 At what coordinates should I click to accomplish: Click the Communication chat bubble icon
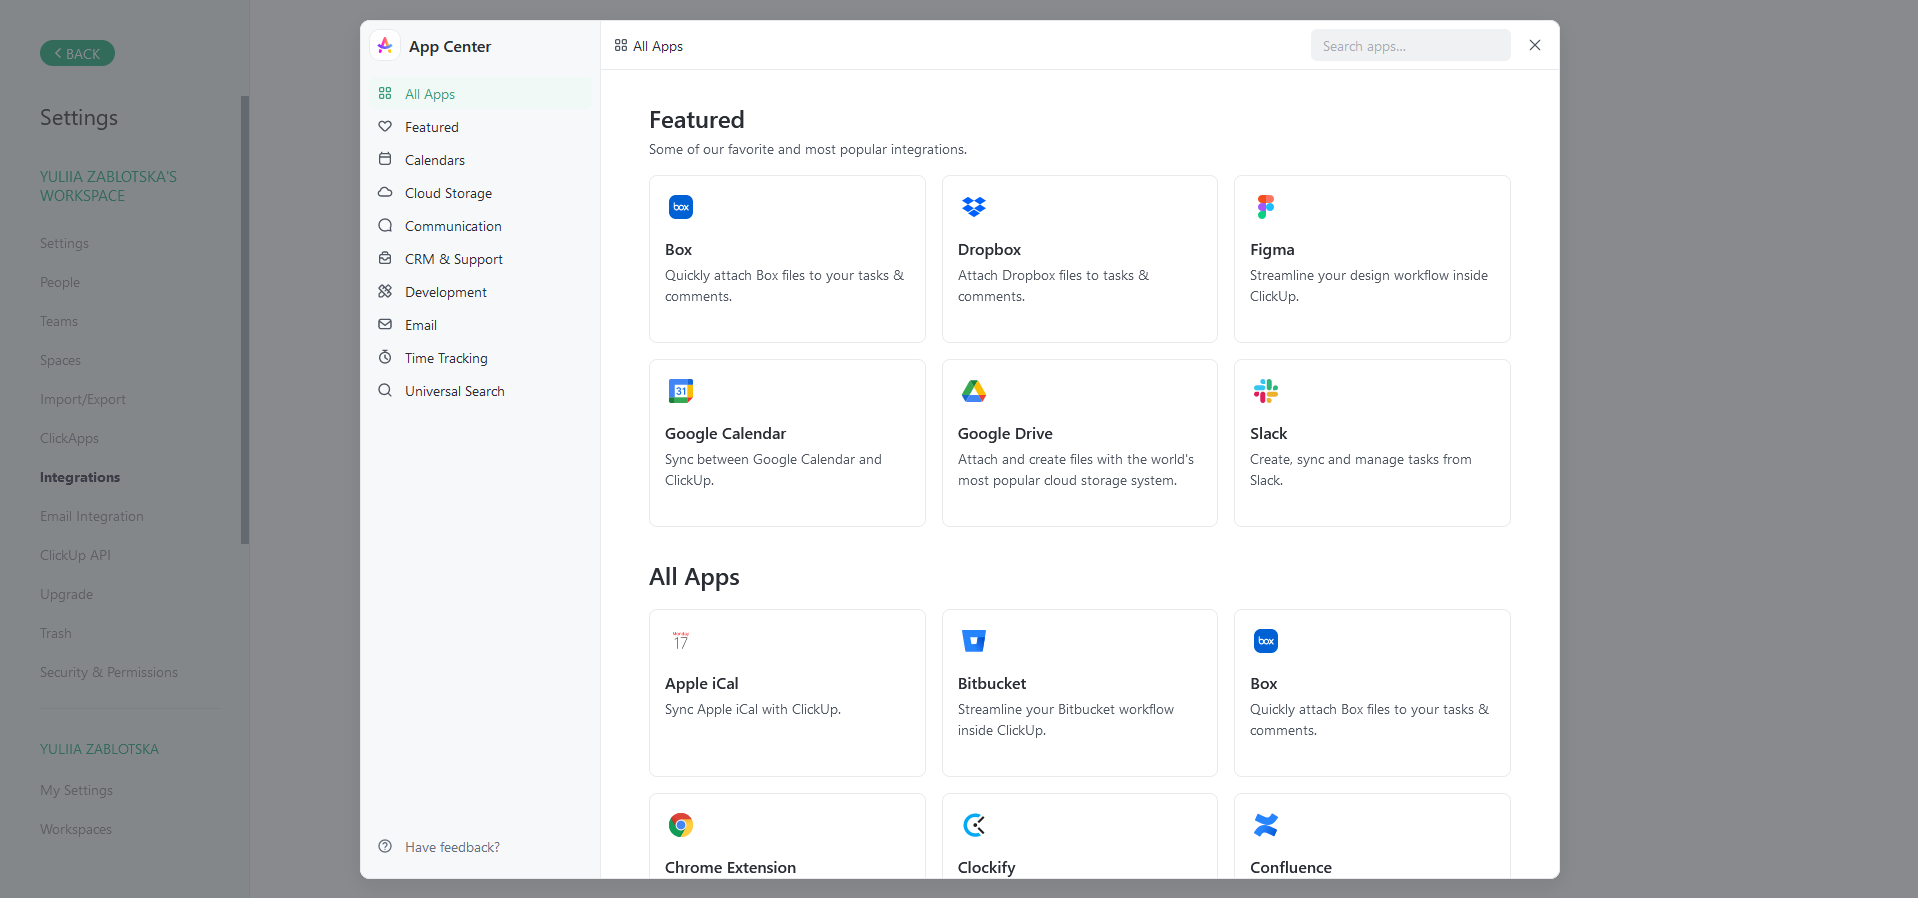385,226
